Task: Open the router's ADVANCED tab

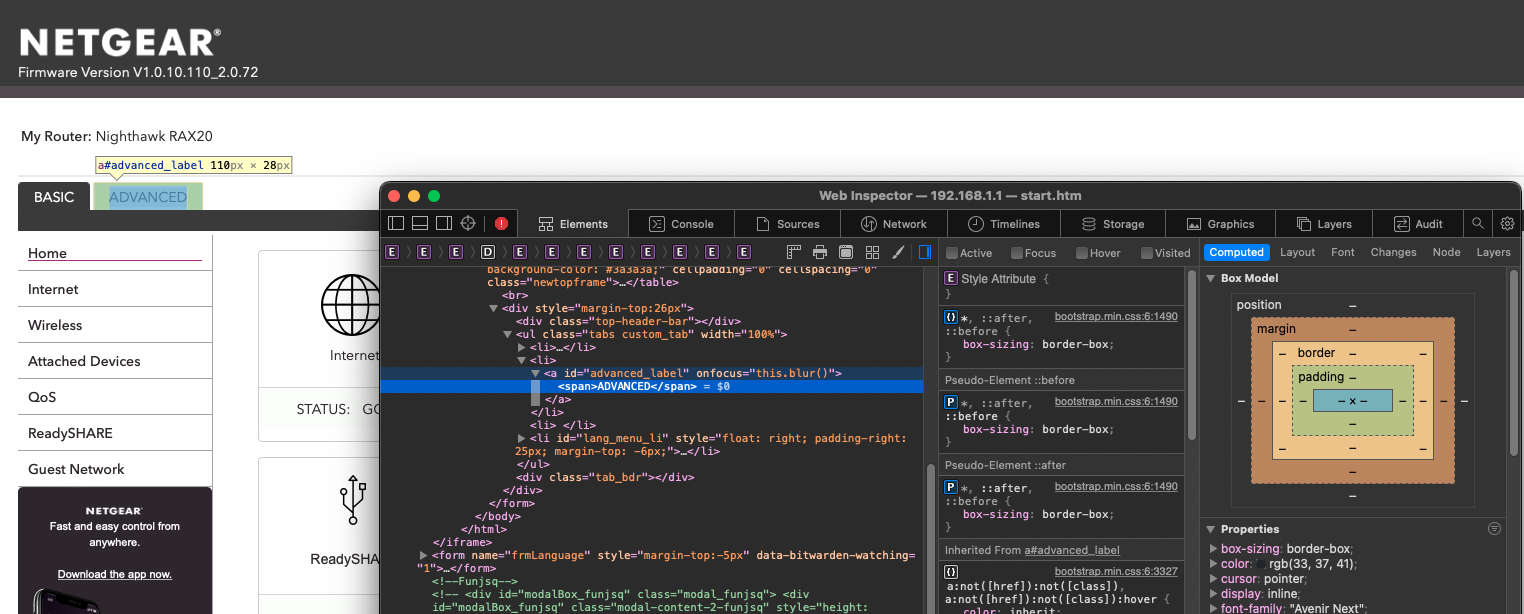Action: point(148,197)
